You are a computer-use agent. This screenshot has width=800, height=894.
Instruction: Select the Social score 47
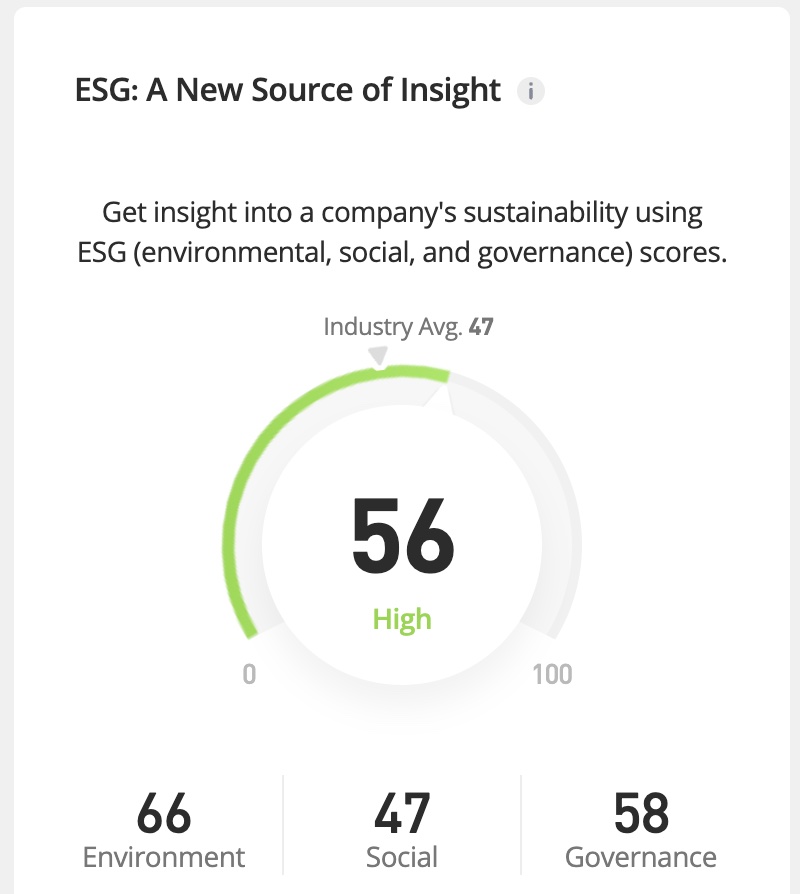402,814
